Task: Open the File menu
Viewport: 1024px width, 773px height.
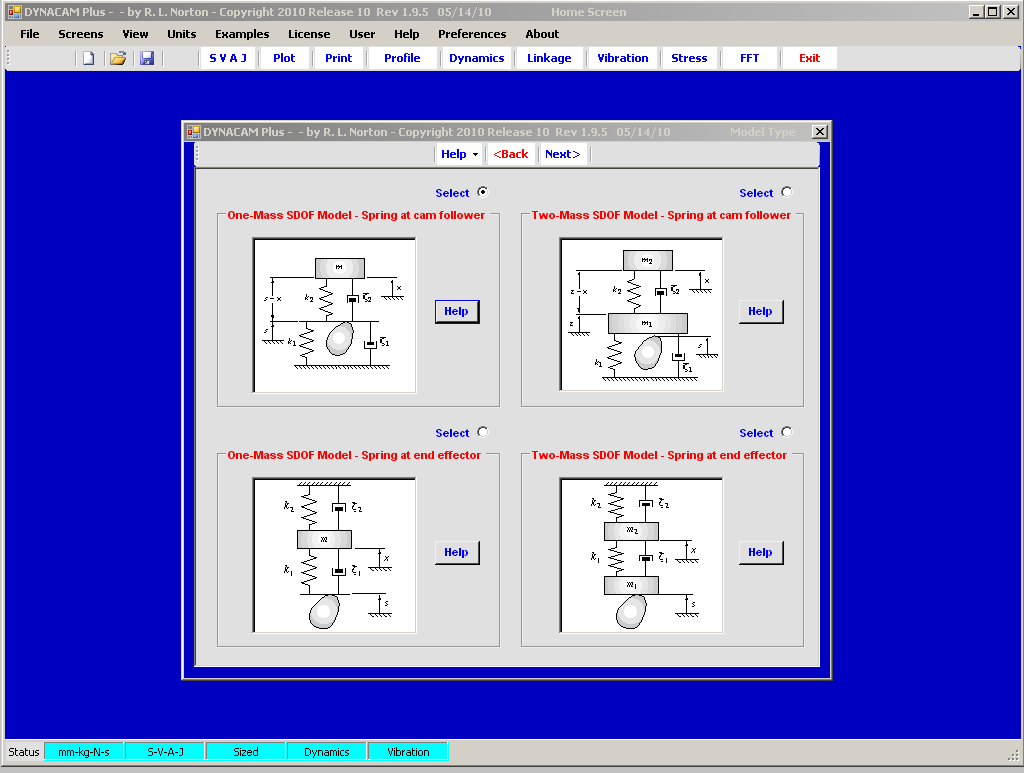Action: point(29,34)
